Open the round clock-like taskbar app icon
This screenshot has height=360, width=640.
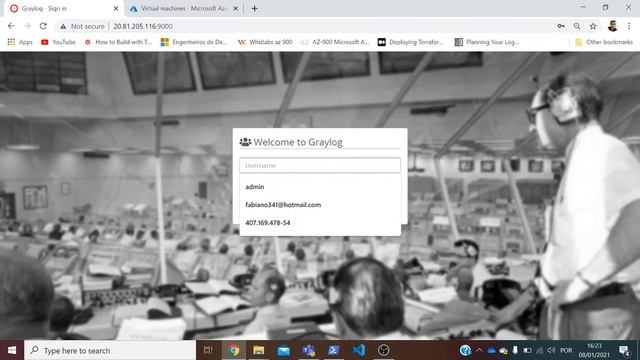point(384,350)
